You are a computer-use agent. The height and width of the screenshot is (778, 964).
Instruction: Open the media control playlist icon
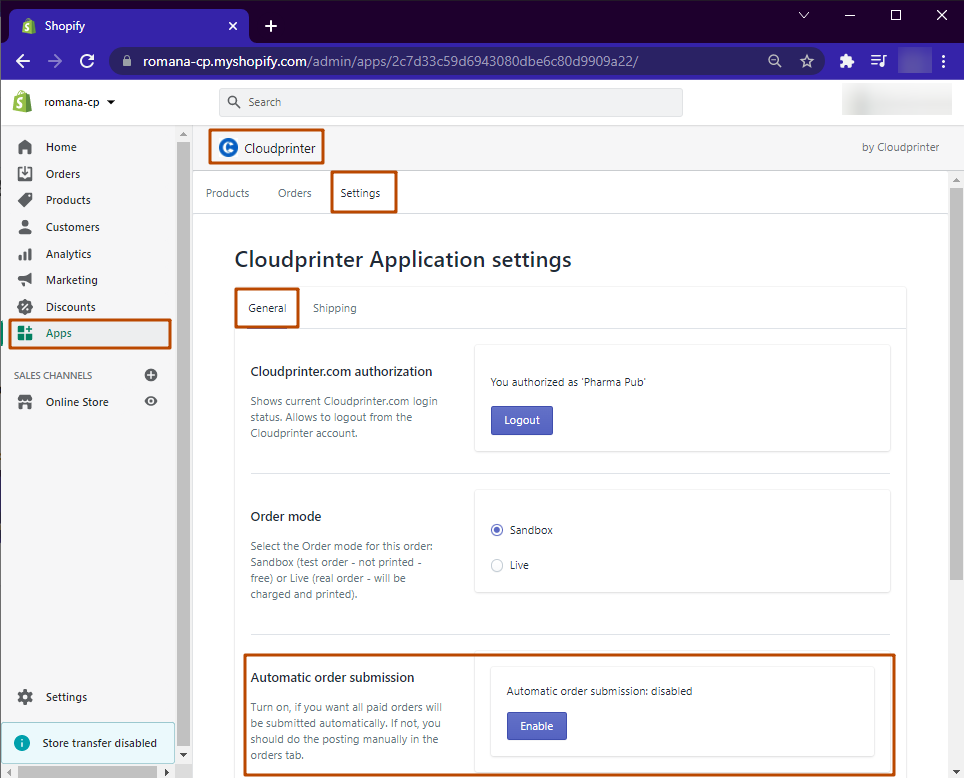point(879,61)
